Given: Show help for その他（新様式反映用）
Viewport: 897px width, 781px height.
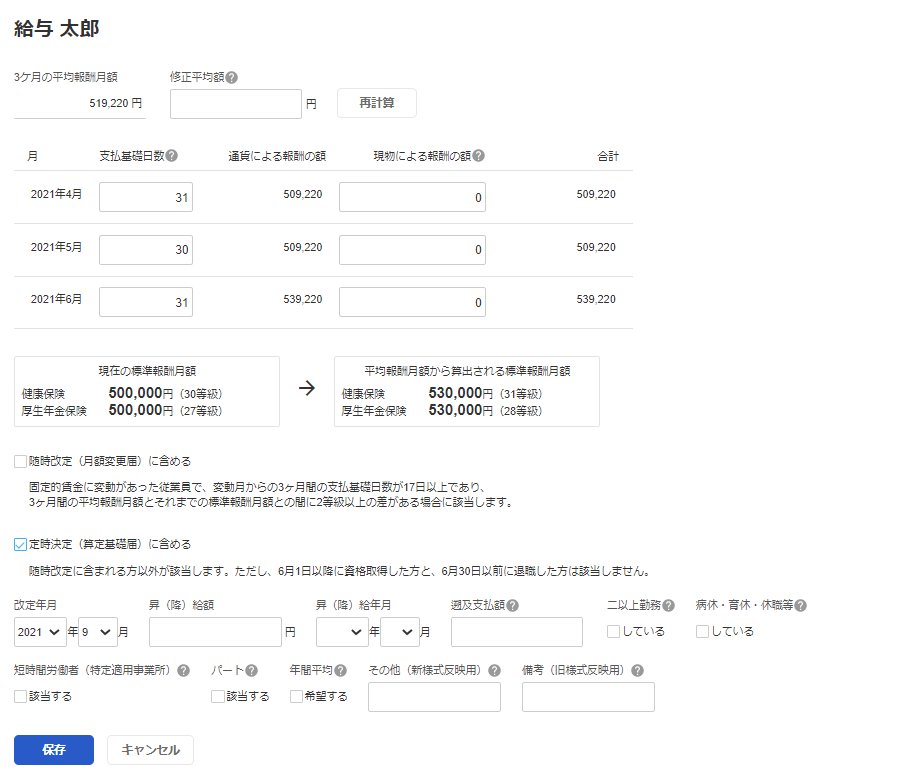Looking at the screenshot, I should pos(495,671).
